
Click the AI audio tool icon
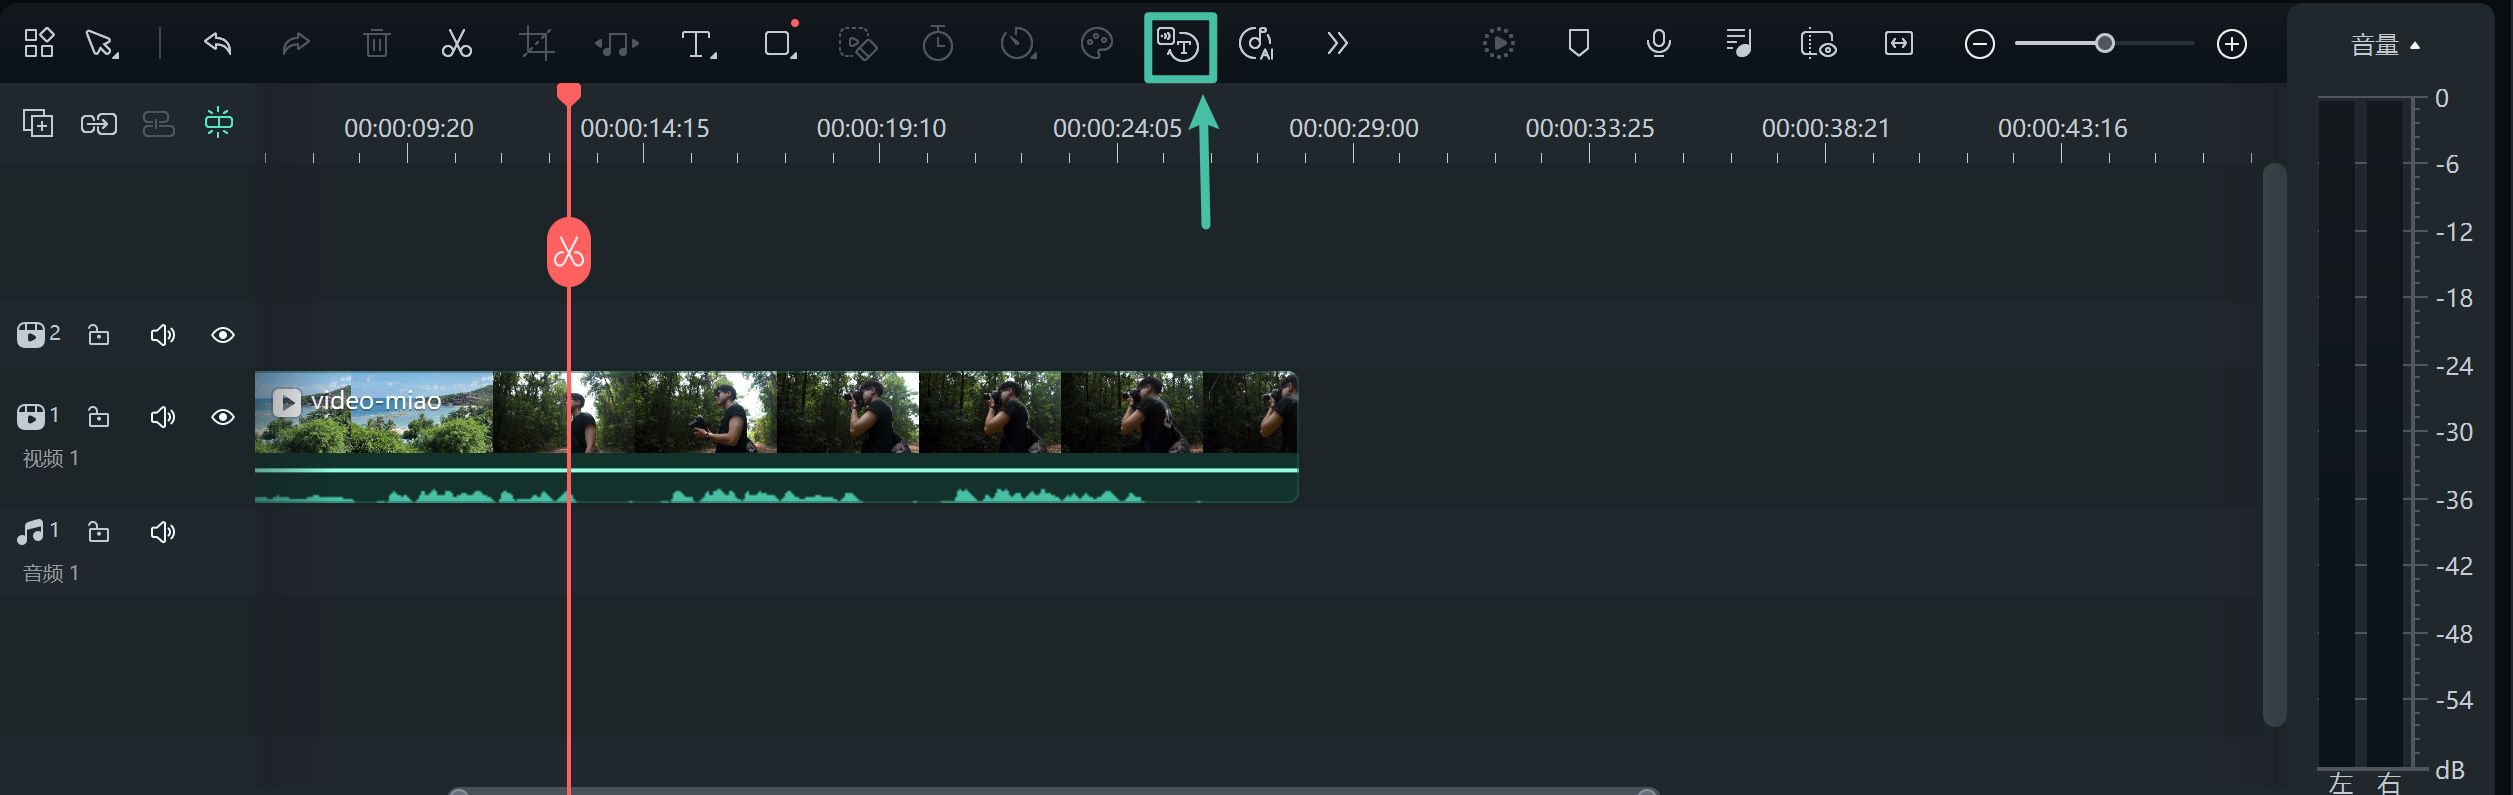point(1256,44)
